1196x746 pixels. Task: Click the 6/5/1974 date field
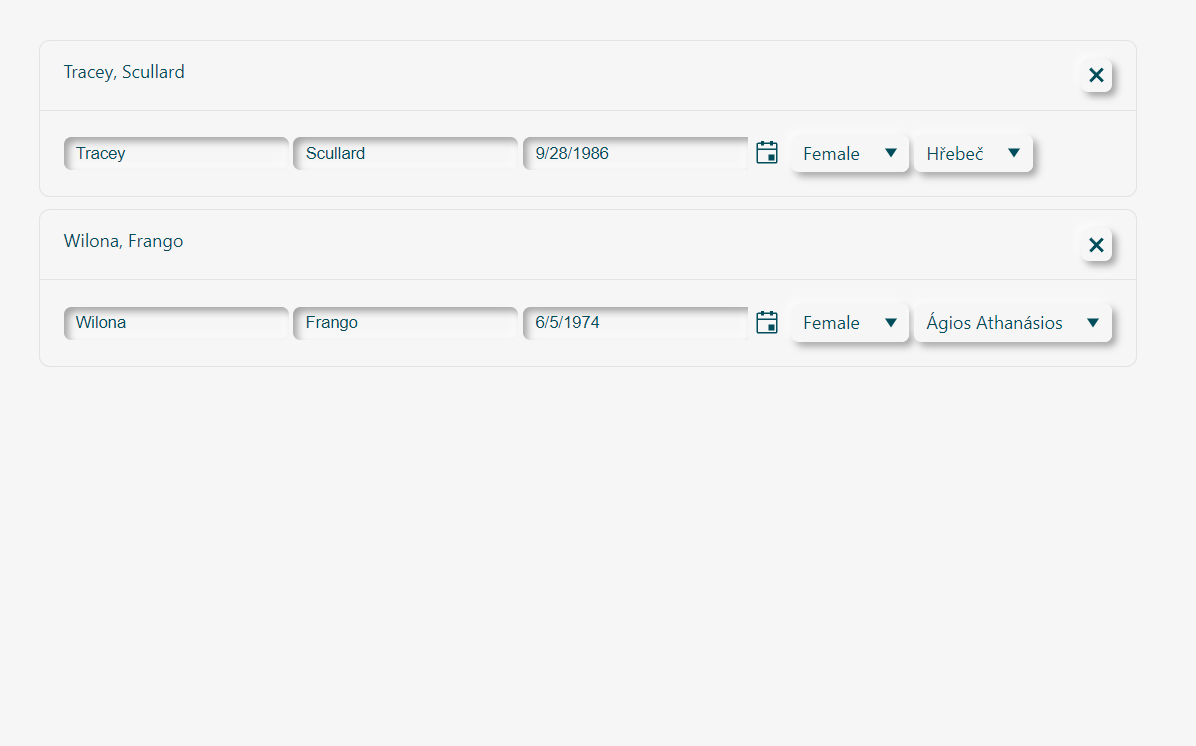coord(636,323)
